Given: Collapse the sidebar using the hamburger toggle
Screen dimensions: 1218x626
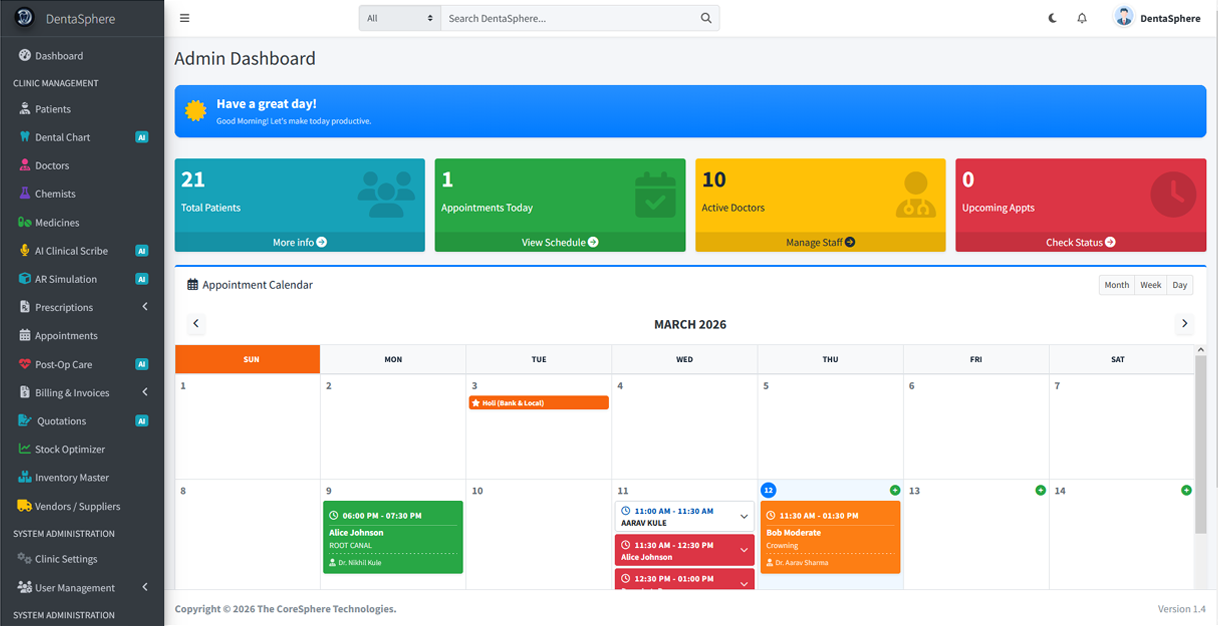Looking at the screenshot, I should [184, 18].
